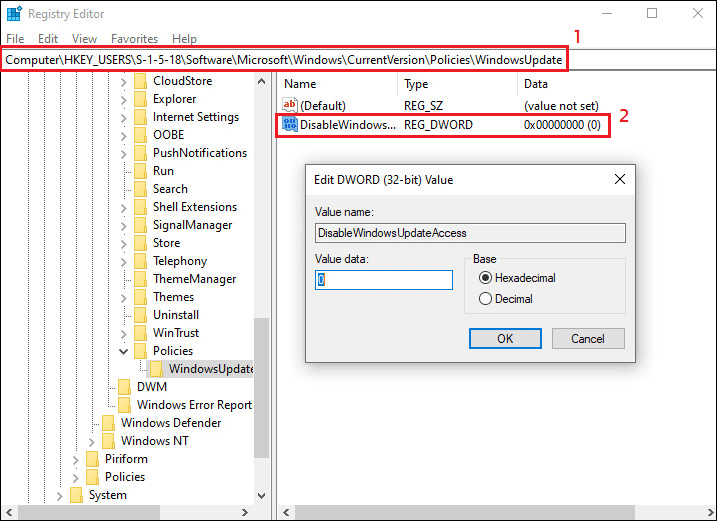Viewport: 717px width, 521px height.
Task: Close the Edit DWORD dialog with X
Action: click(620, 179)
